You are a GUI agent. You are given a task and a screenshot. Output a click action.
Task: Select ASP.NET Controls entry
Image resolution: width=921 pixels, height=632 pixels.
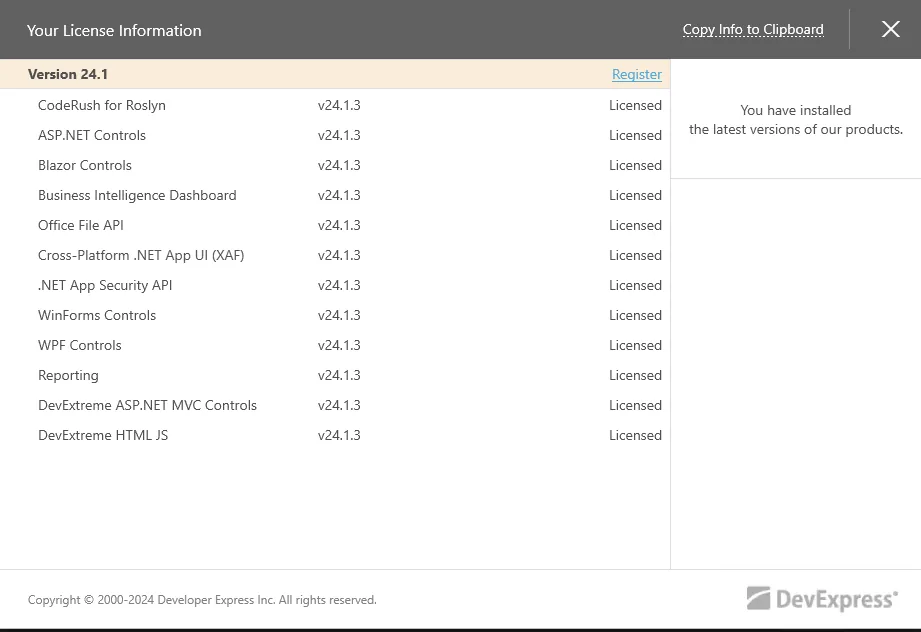335,135
